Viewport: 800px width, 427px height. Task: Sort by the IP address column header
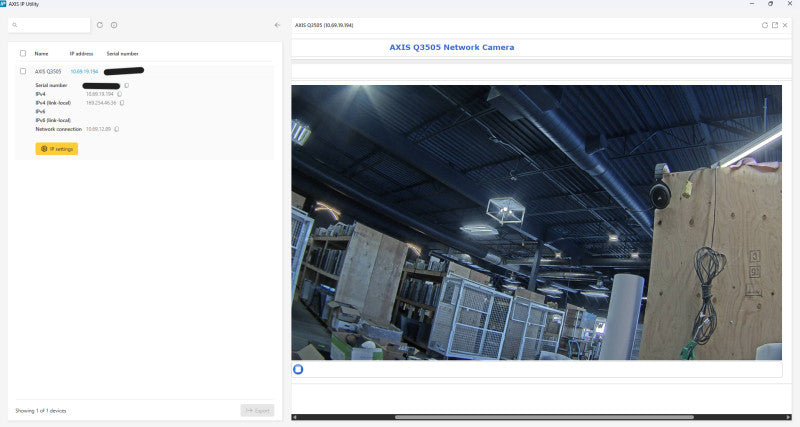point(82,54)
